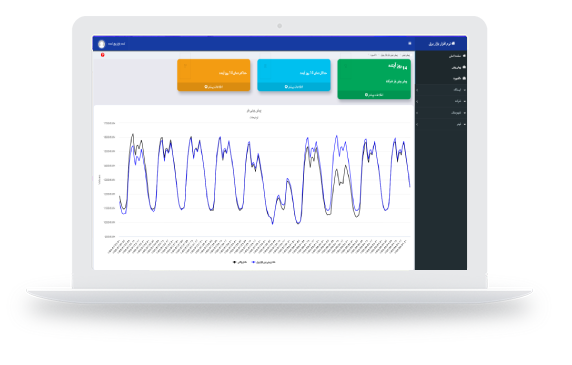Toggle the black series in the chart legend

click(240, 262)
